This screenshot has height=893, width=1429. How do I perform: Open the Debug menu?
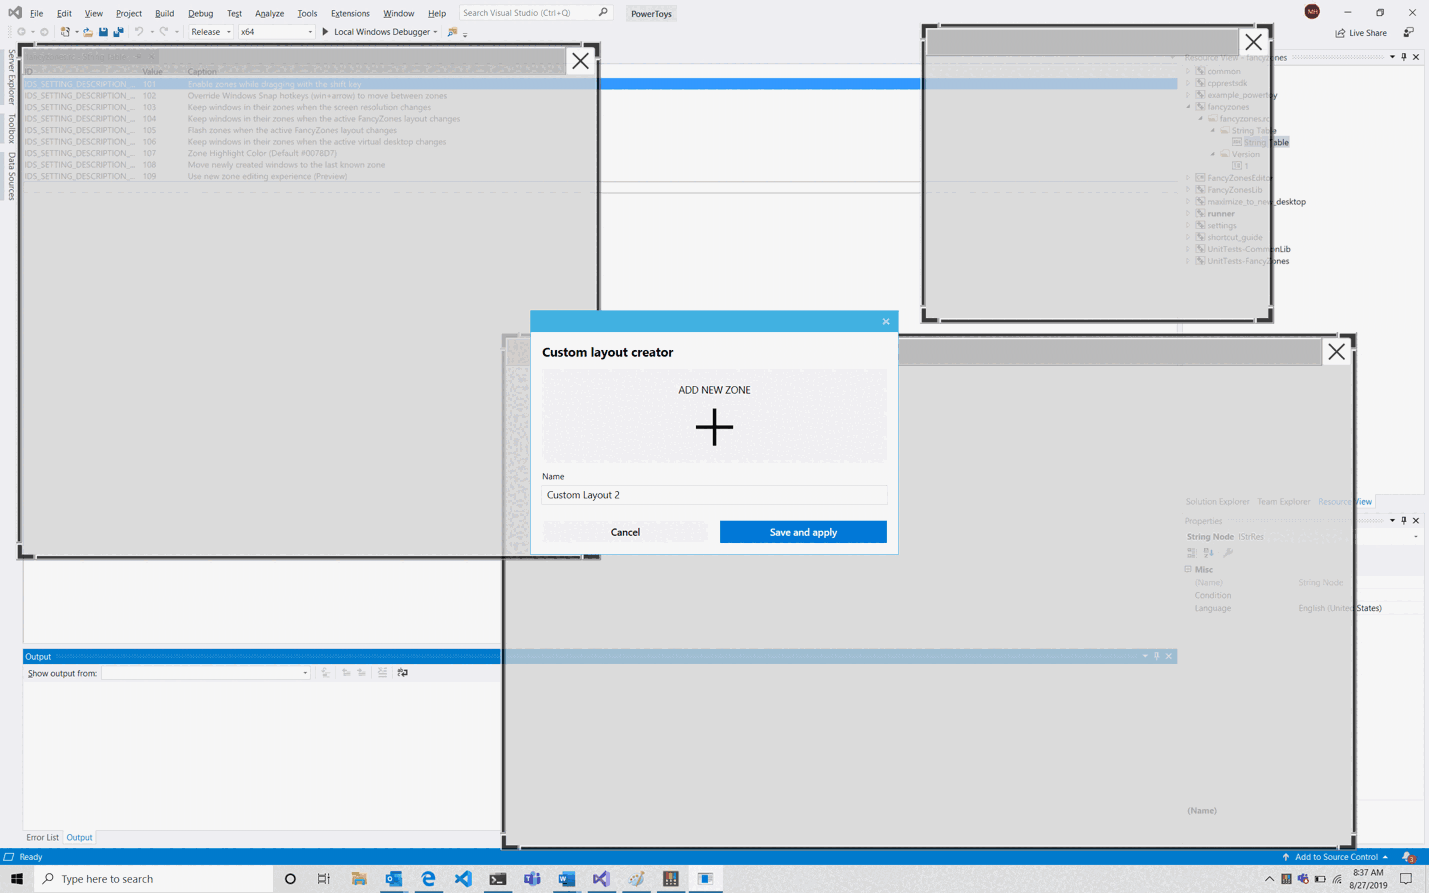click(199, 13)
